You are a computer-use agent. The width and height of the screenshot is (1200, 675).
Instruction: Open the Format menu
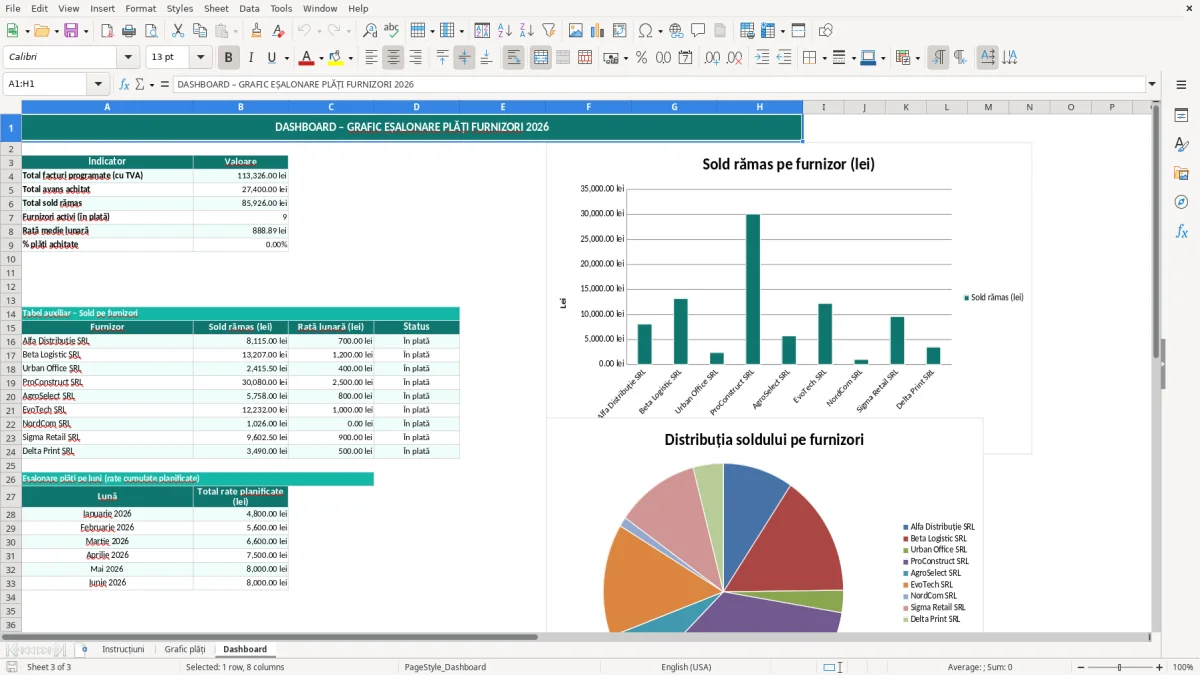point(141,8)
